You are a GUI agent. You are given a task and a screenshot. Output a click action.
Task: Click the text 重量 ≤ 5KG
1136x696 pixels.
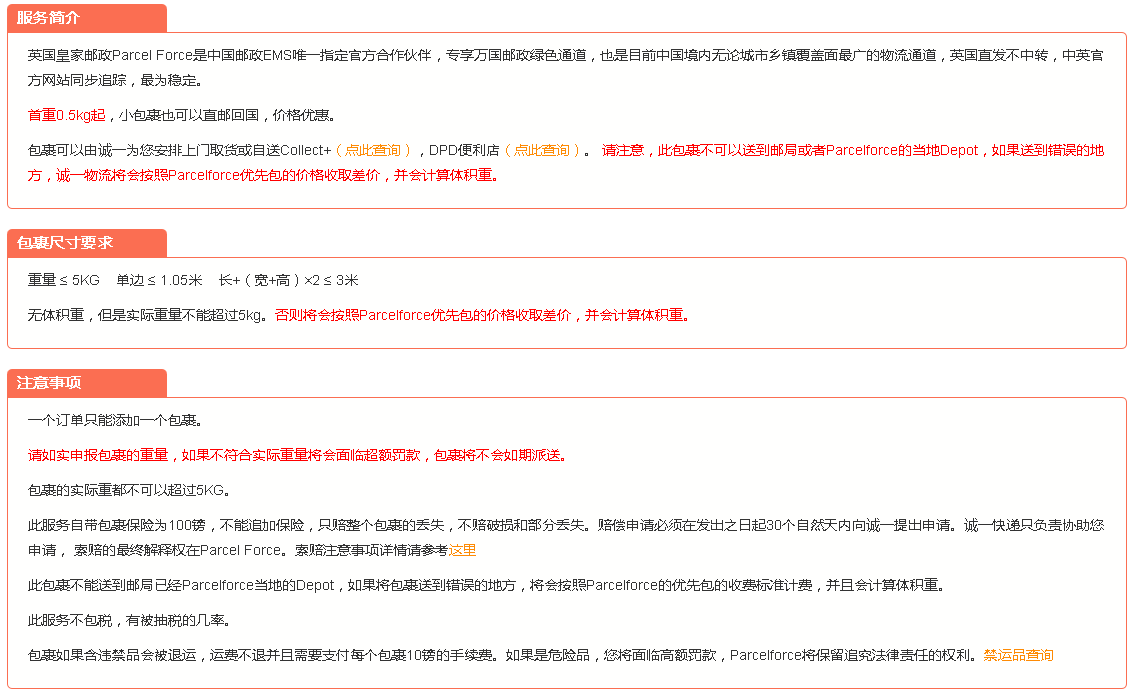point(64,280)
